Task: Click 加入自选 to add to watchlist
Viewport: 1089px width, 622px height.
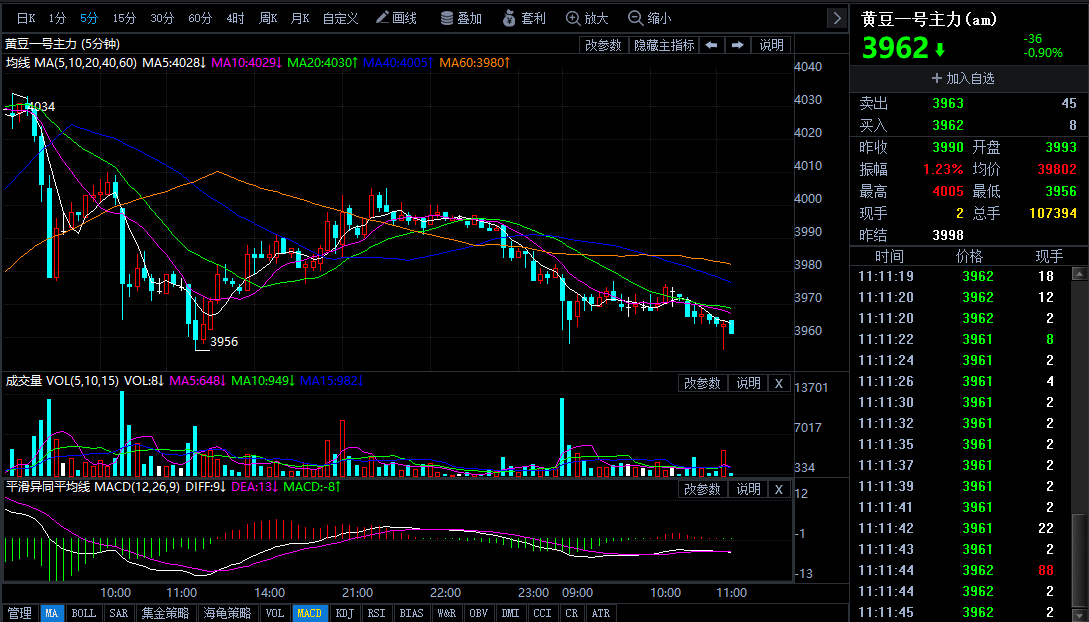Action: click(963, 77)
